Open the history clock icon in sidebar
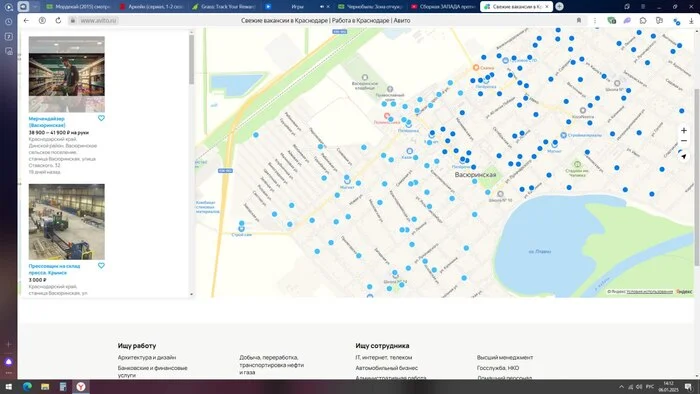 point(8,22)
